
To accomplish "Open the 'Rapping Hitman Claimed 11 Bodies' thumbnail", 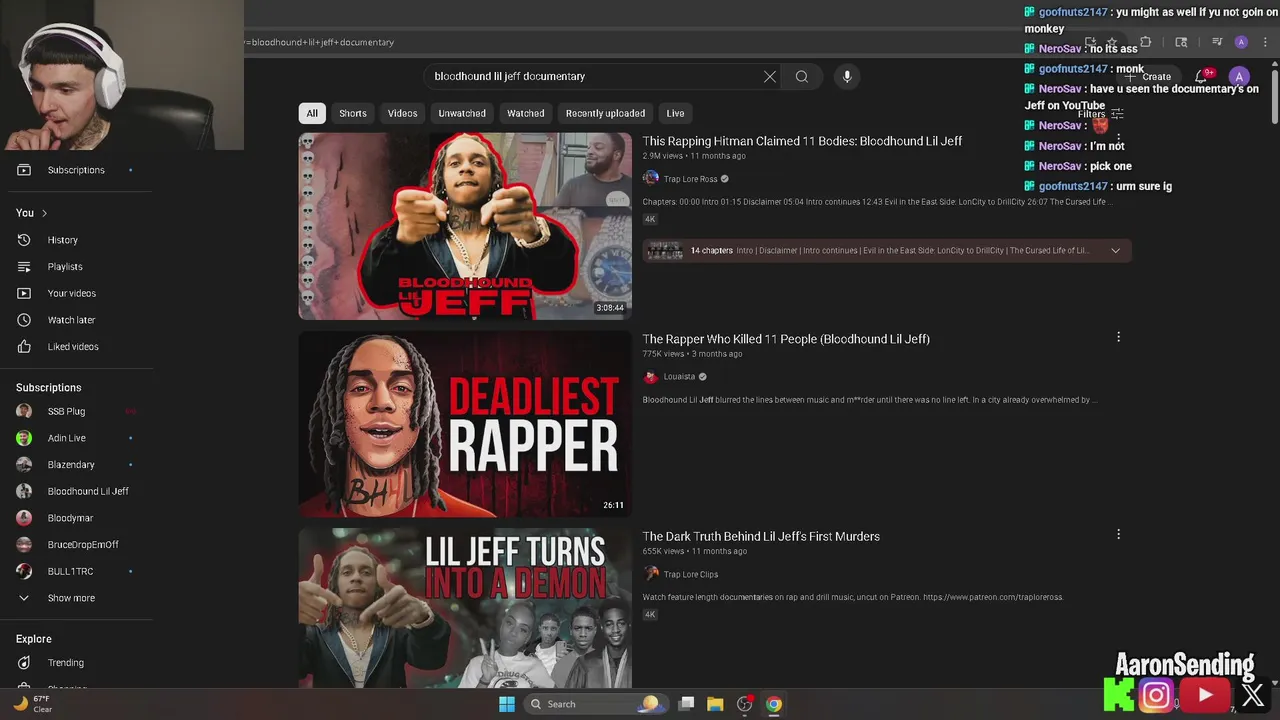I will pos(465,226).
